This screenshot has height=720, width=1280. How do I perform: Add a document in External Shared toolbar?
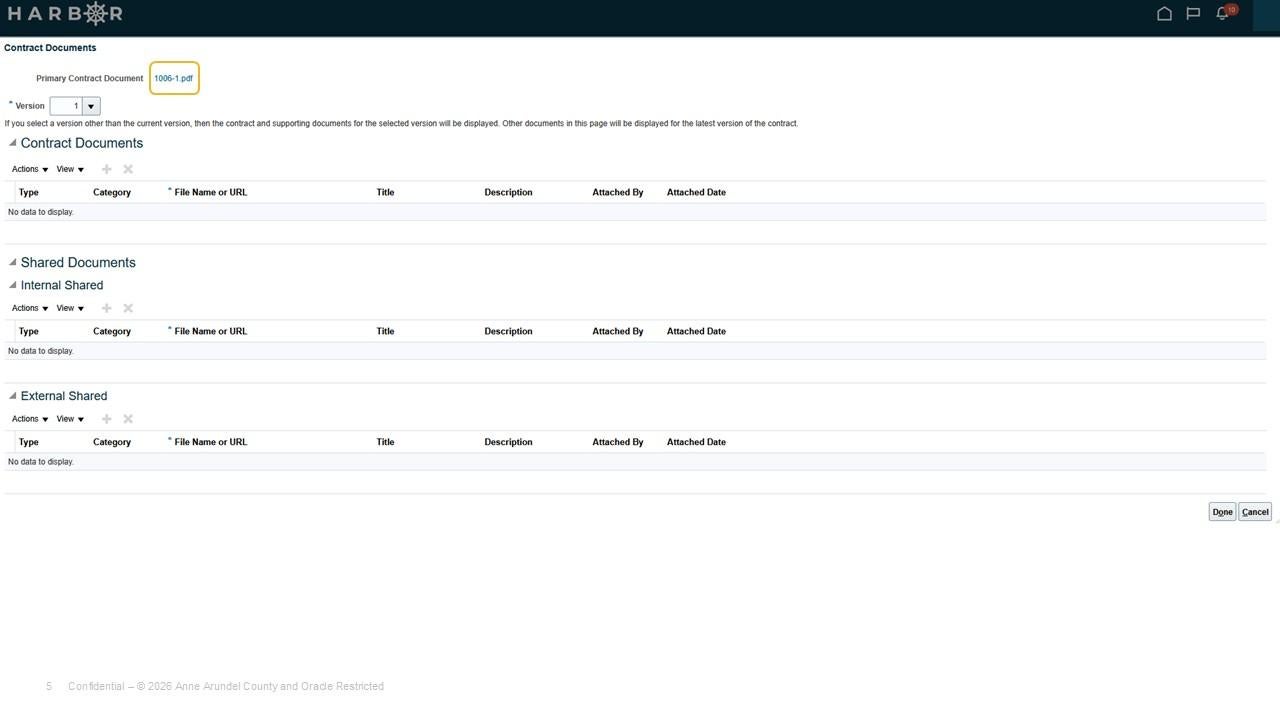click(107, 419)
